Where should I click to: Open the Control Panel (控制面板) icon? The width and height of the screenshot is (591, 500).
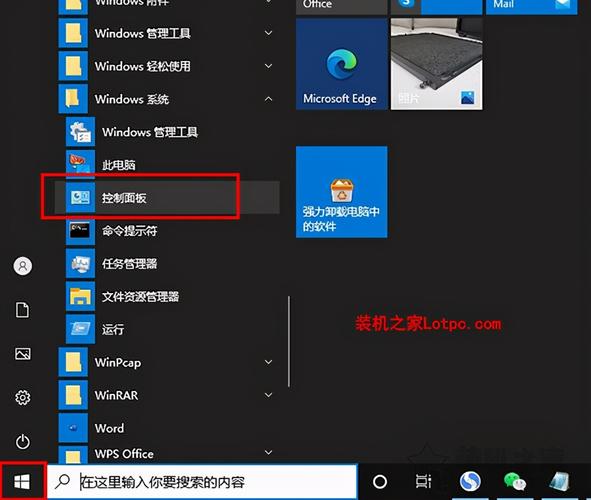pyautogui.click(x=80, y=197)
